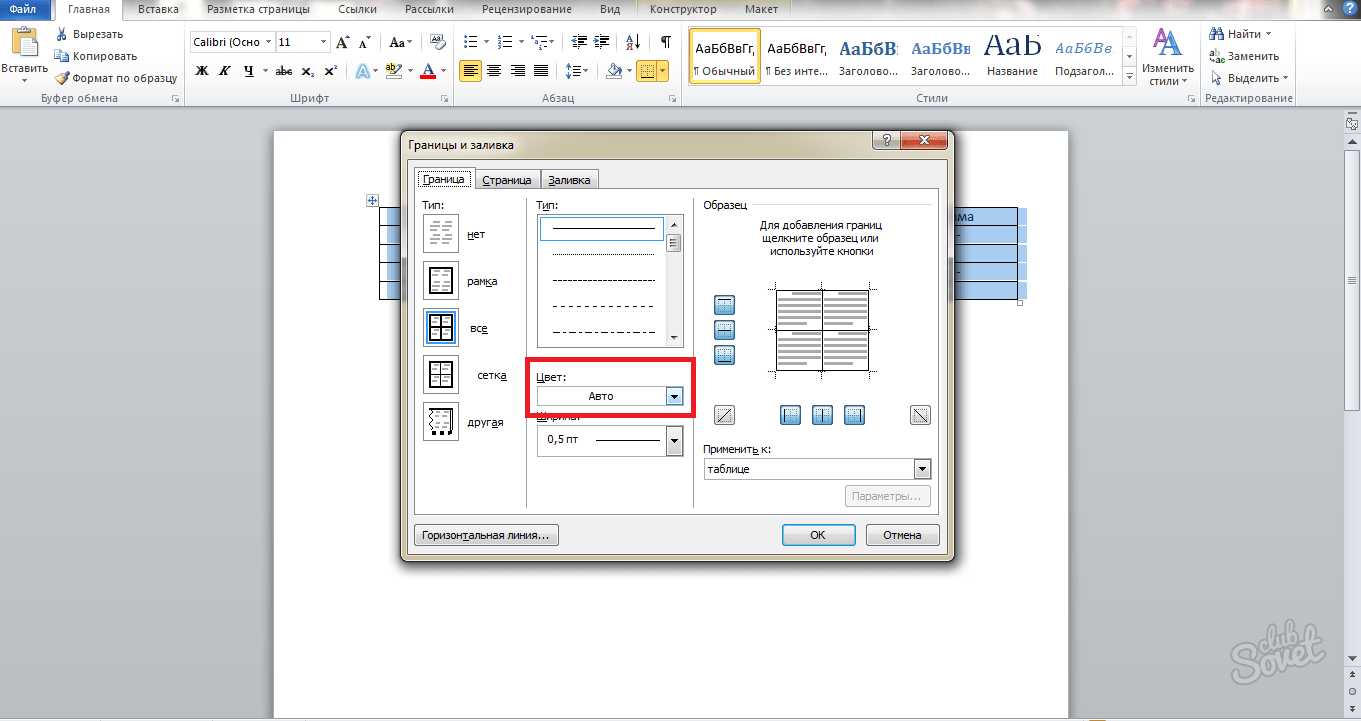1361x721 pixels.
Task: Choose the 'сетка' grid border preset icon
Action: coord(441,375)
